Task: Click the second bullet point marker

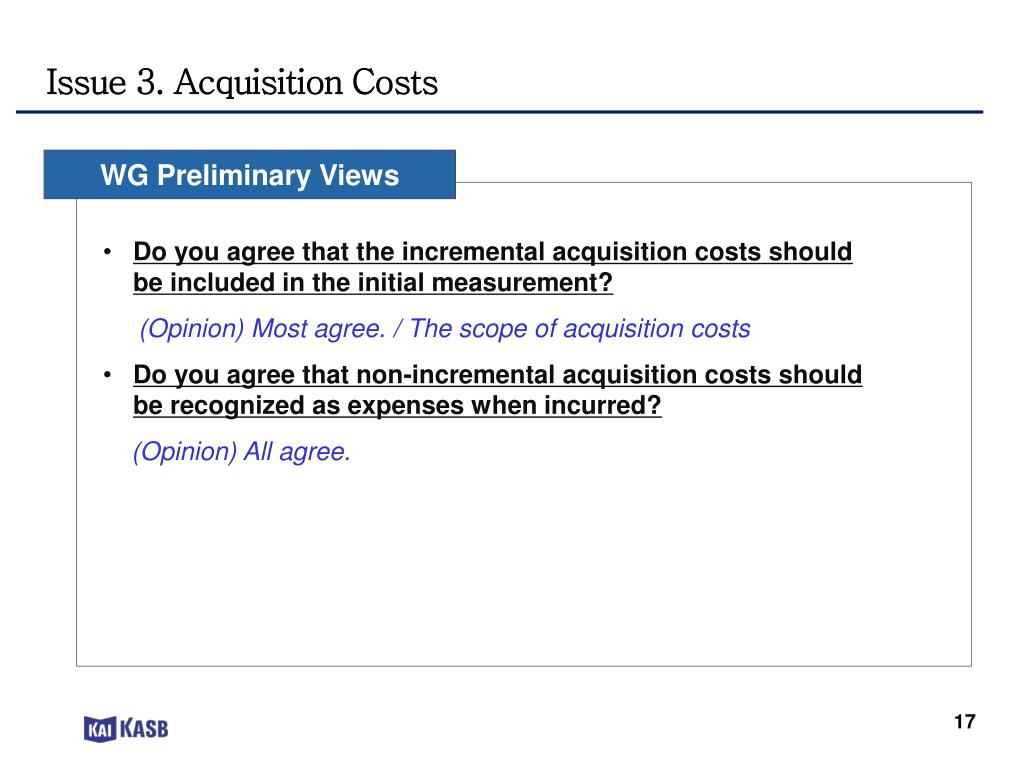Action: [108, 375]
